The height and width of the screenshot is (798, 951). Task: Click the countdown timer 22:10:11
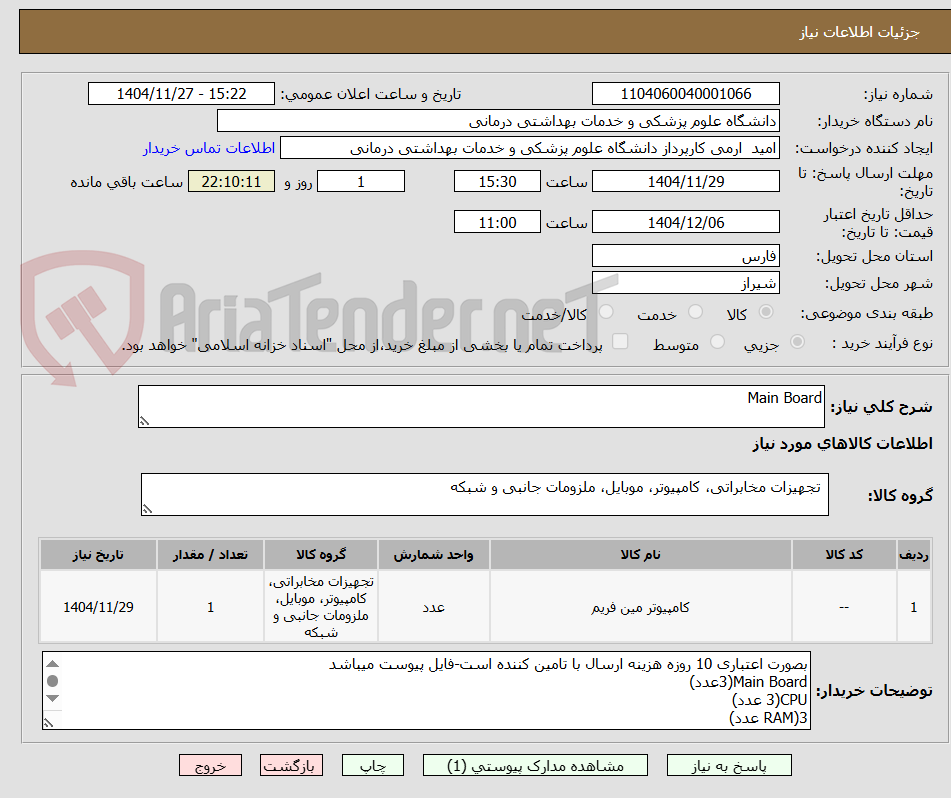[231, 181]
